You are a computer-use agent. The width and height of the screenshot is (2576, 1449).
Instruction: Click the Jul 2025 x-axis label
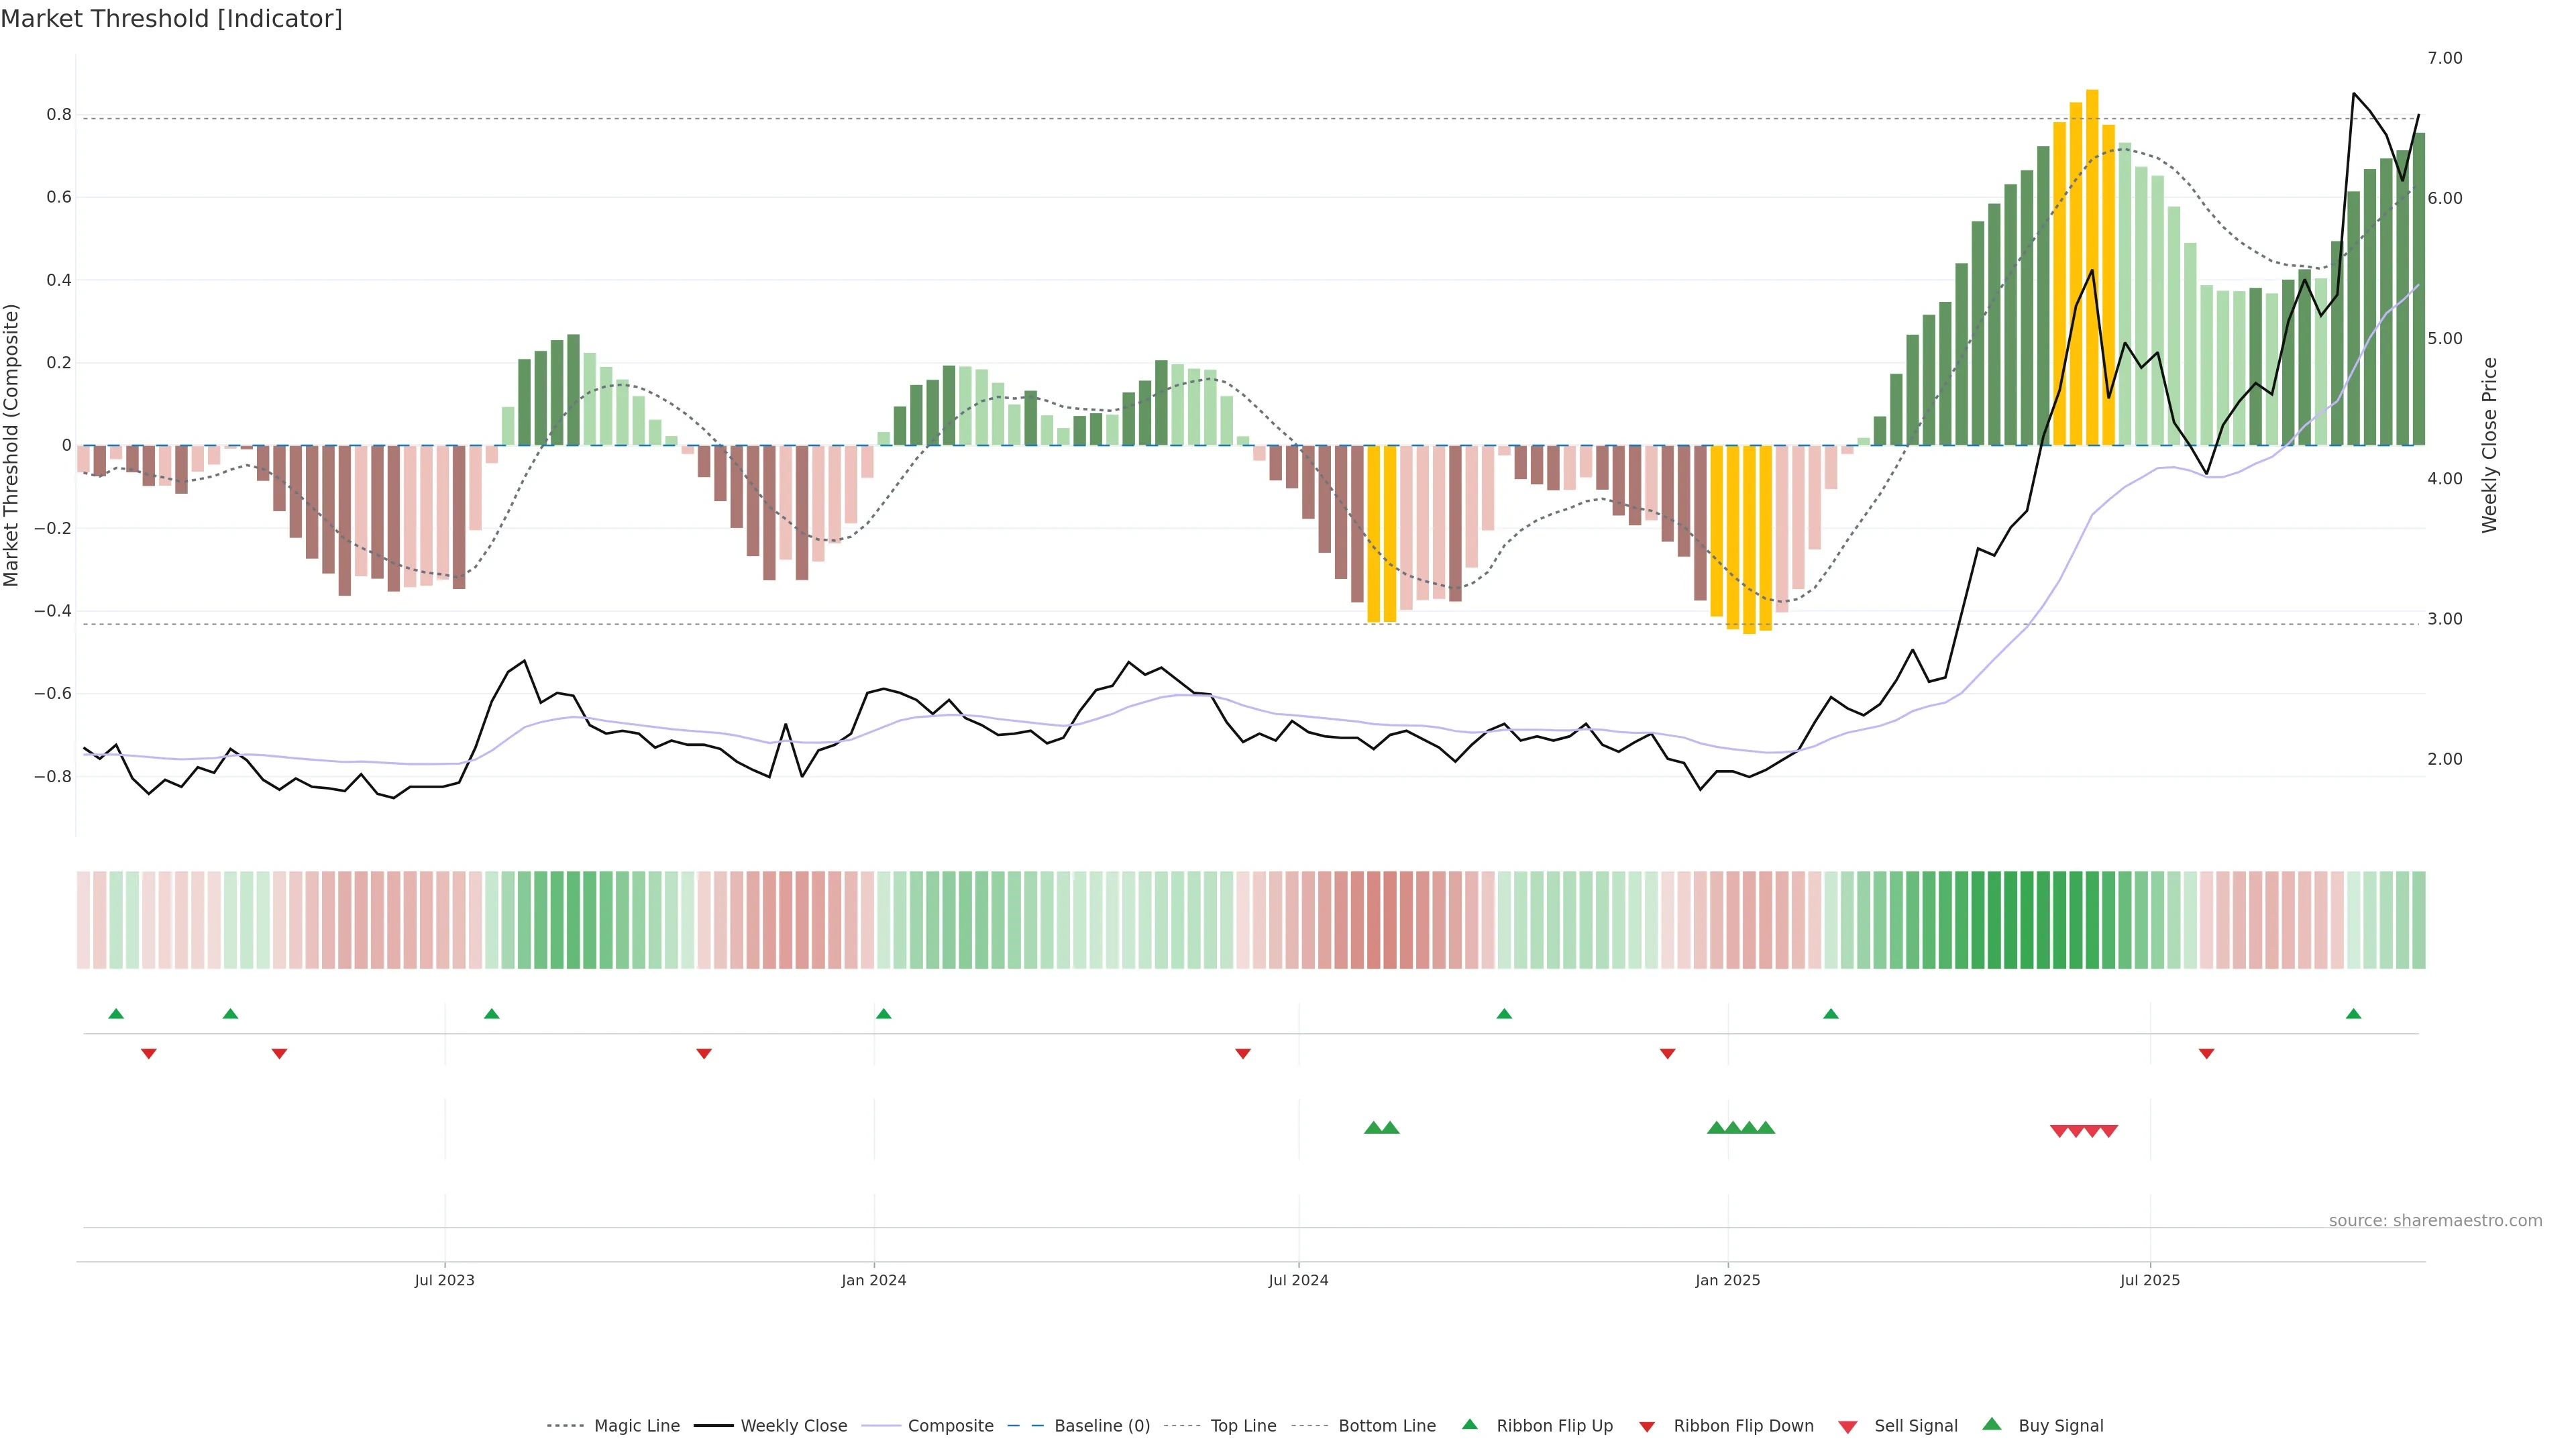[x=2149, y=1280]
